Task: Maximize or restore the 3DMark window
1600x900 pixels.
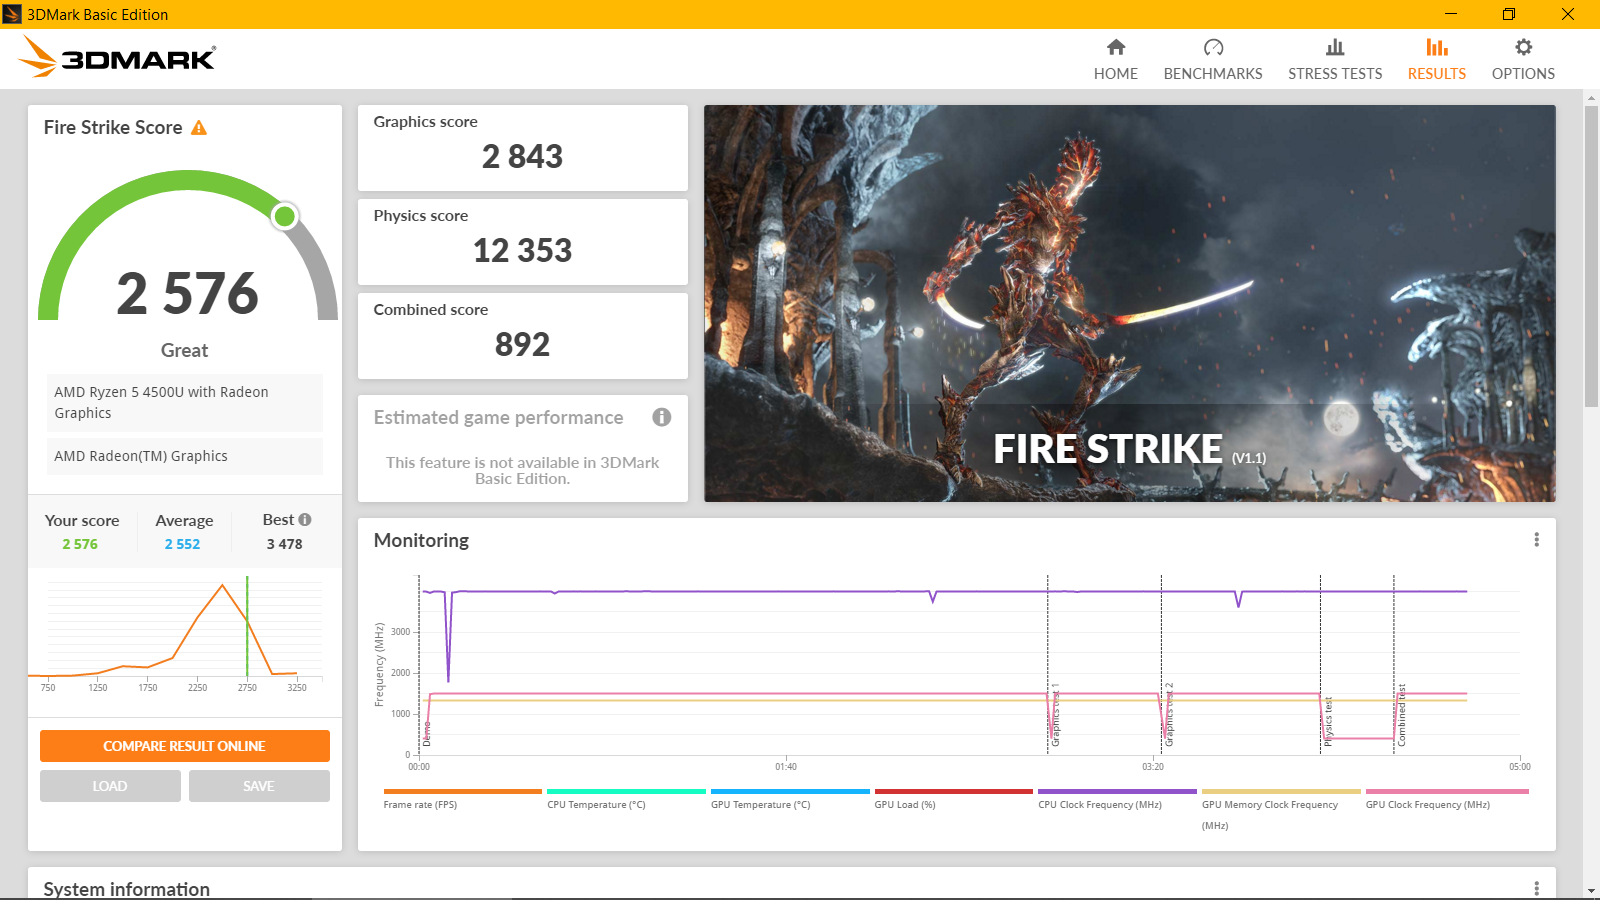Action: click(x=1509, y=14)
